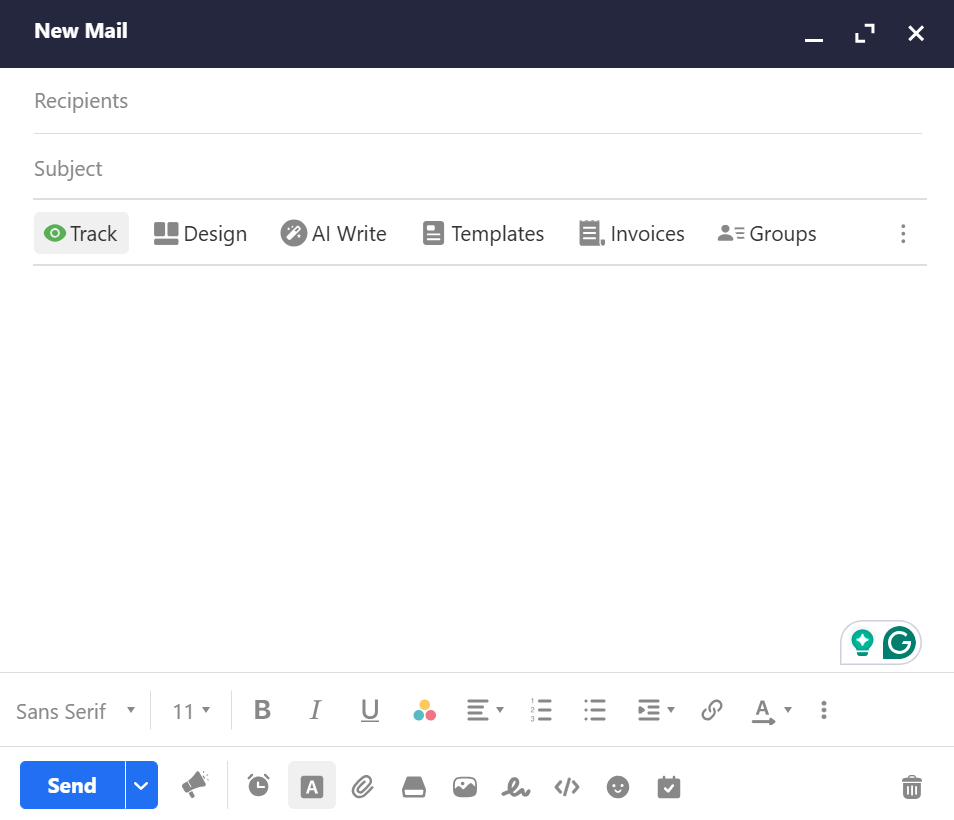The width and height of the screenshot is (954, 820).
Task: Click the calendar checkmark icon
Action: pos(669,787)
